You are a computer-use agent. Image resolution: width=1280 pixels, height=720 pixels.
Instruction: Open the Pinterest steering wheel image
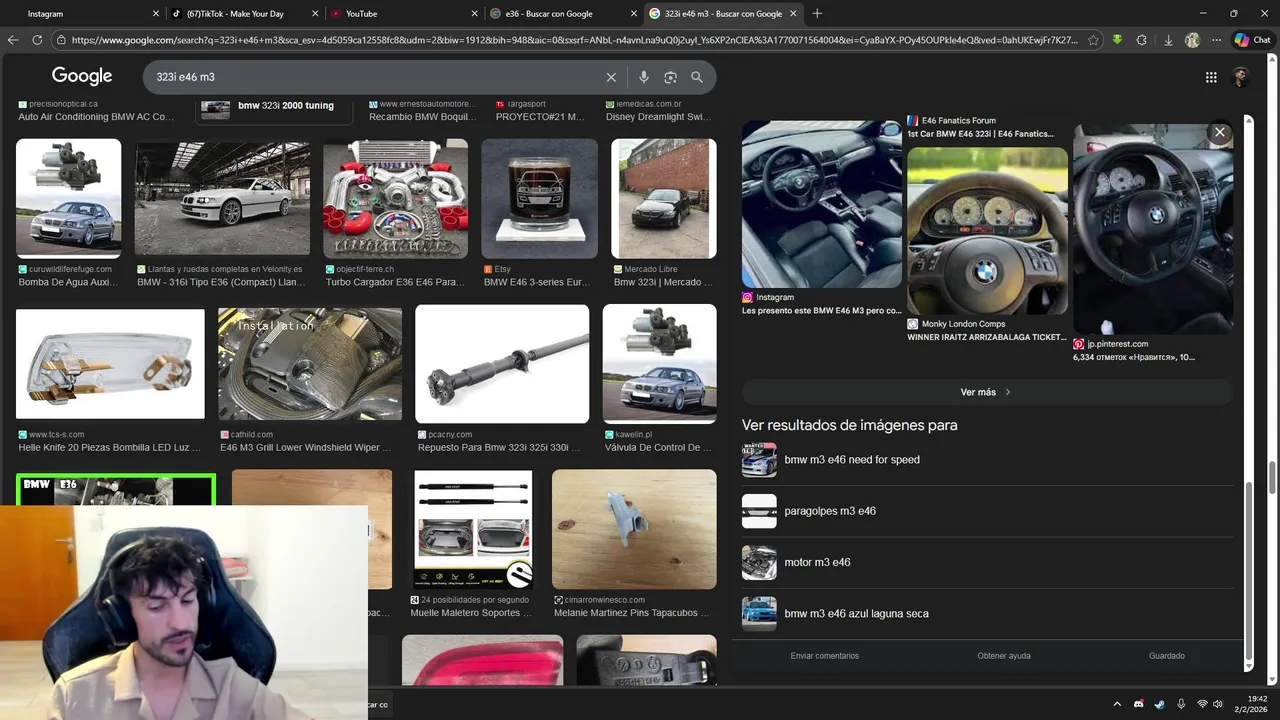[x=1153, y=229]
